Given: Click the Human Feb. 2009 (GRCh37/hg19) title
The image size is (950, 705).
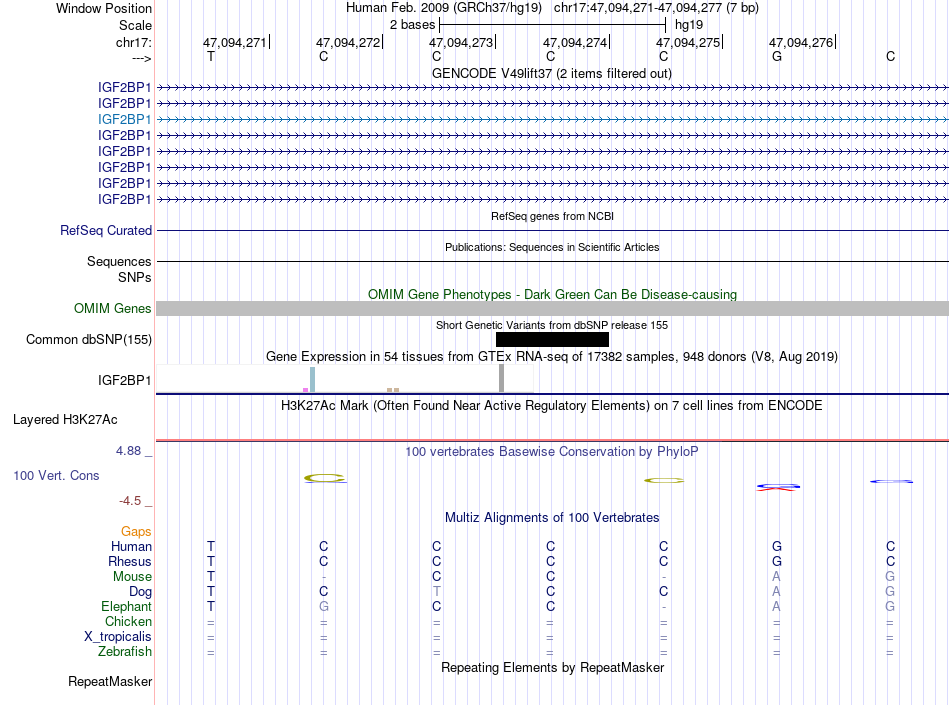Looking at the screenshot, I should click(443, 8).
